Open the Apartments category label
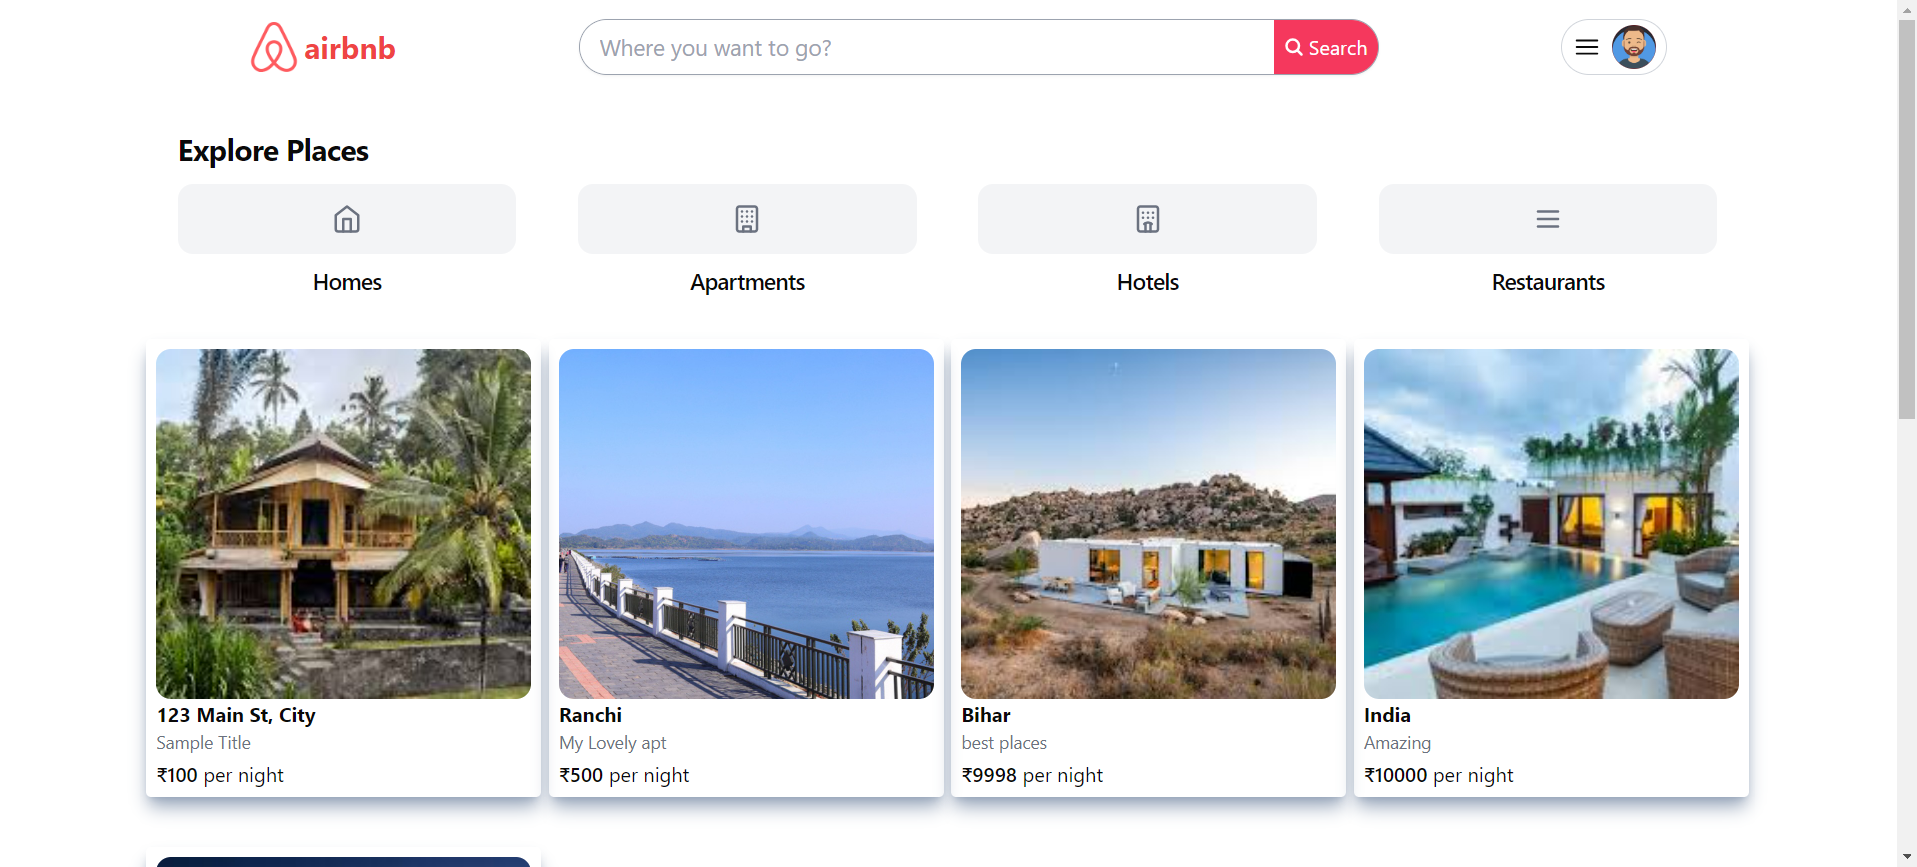1917x867 pixels. (747, 282)
